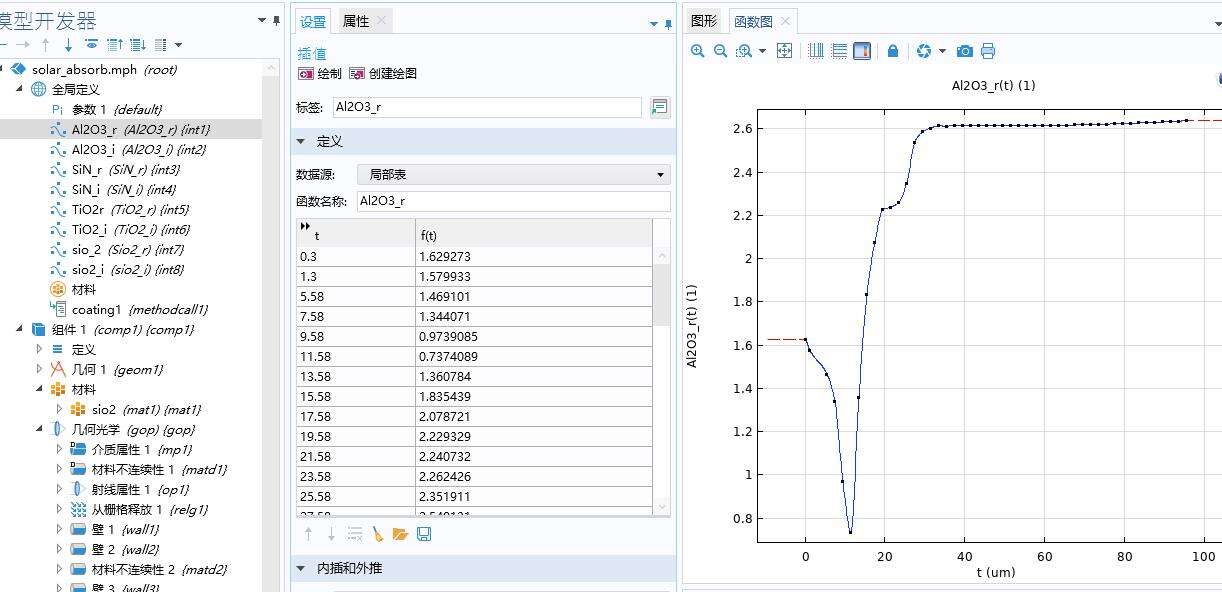
Task: Click the zoom in icon above the plot
Action: (x=698, y=50)
